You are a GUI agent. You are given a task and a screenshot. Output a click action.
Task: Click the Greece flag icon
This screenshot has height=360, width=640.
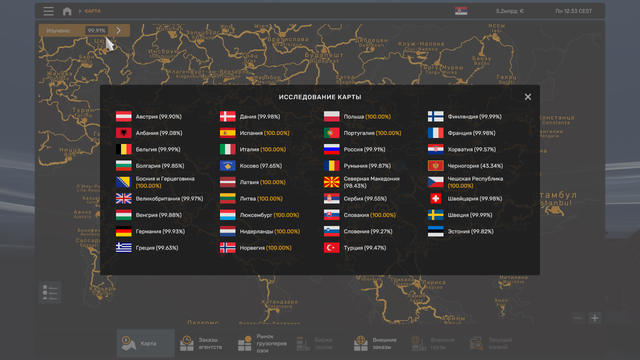pos(124,248)
